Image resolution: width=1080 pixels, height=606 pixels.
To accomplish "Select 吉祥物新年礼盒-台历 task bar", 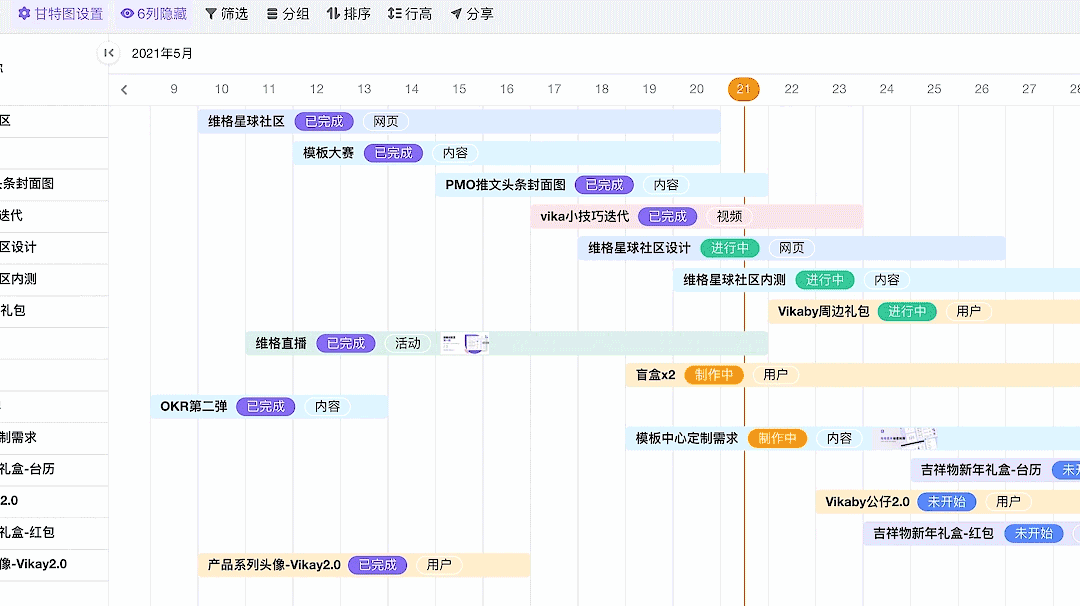I will click(995, 470).
